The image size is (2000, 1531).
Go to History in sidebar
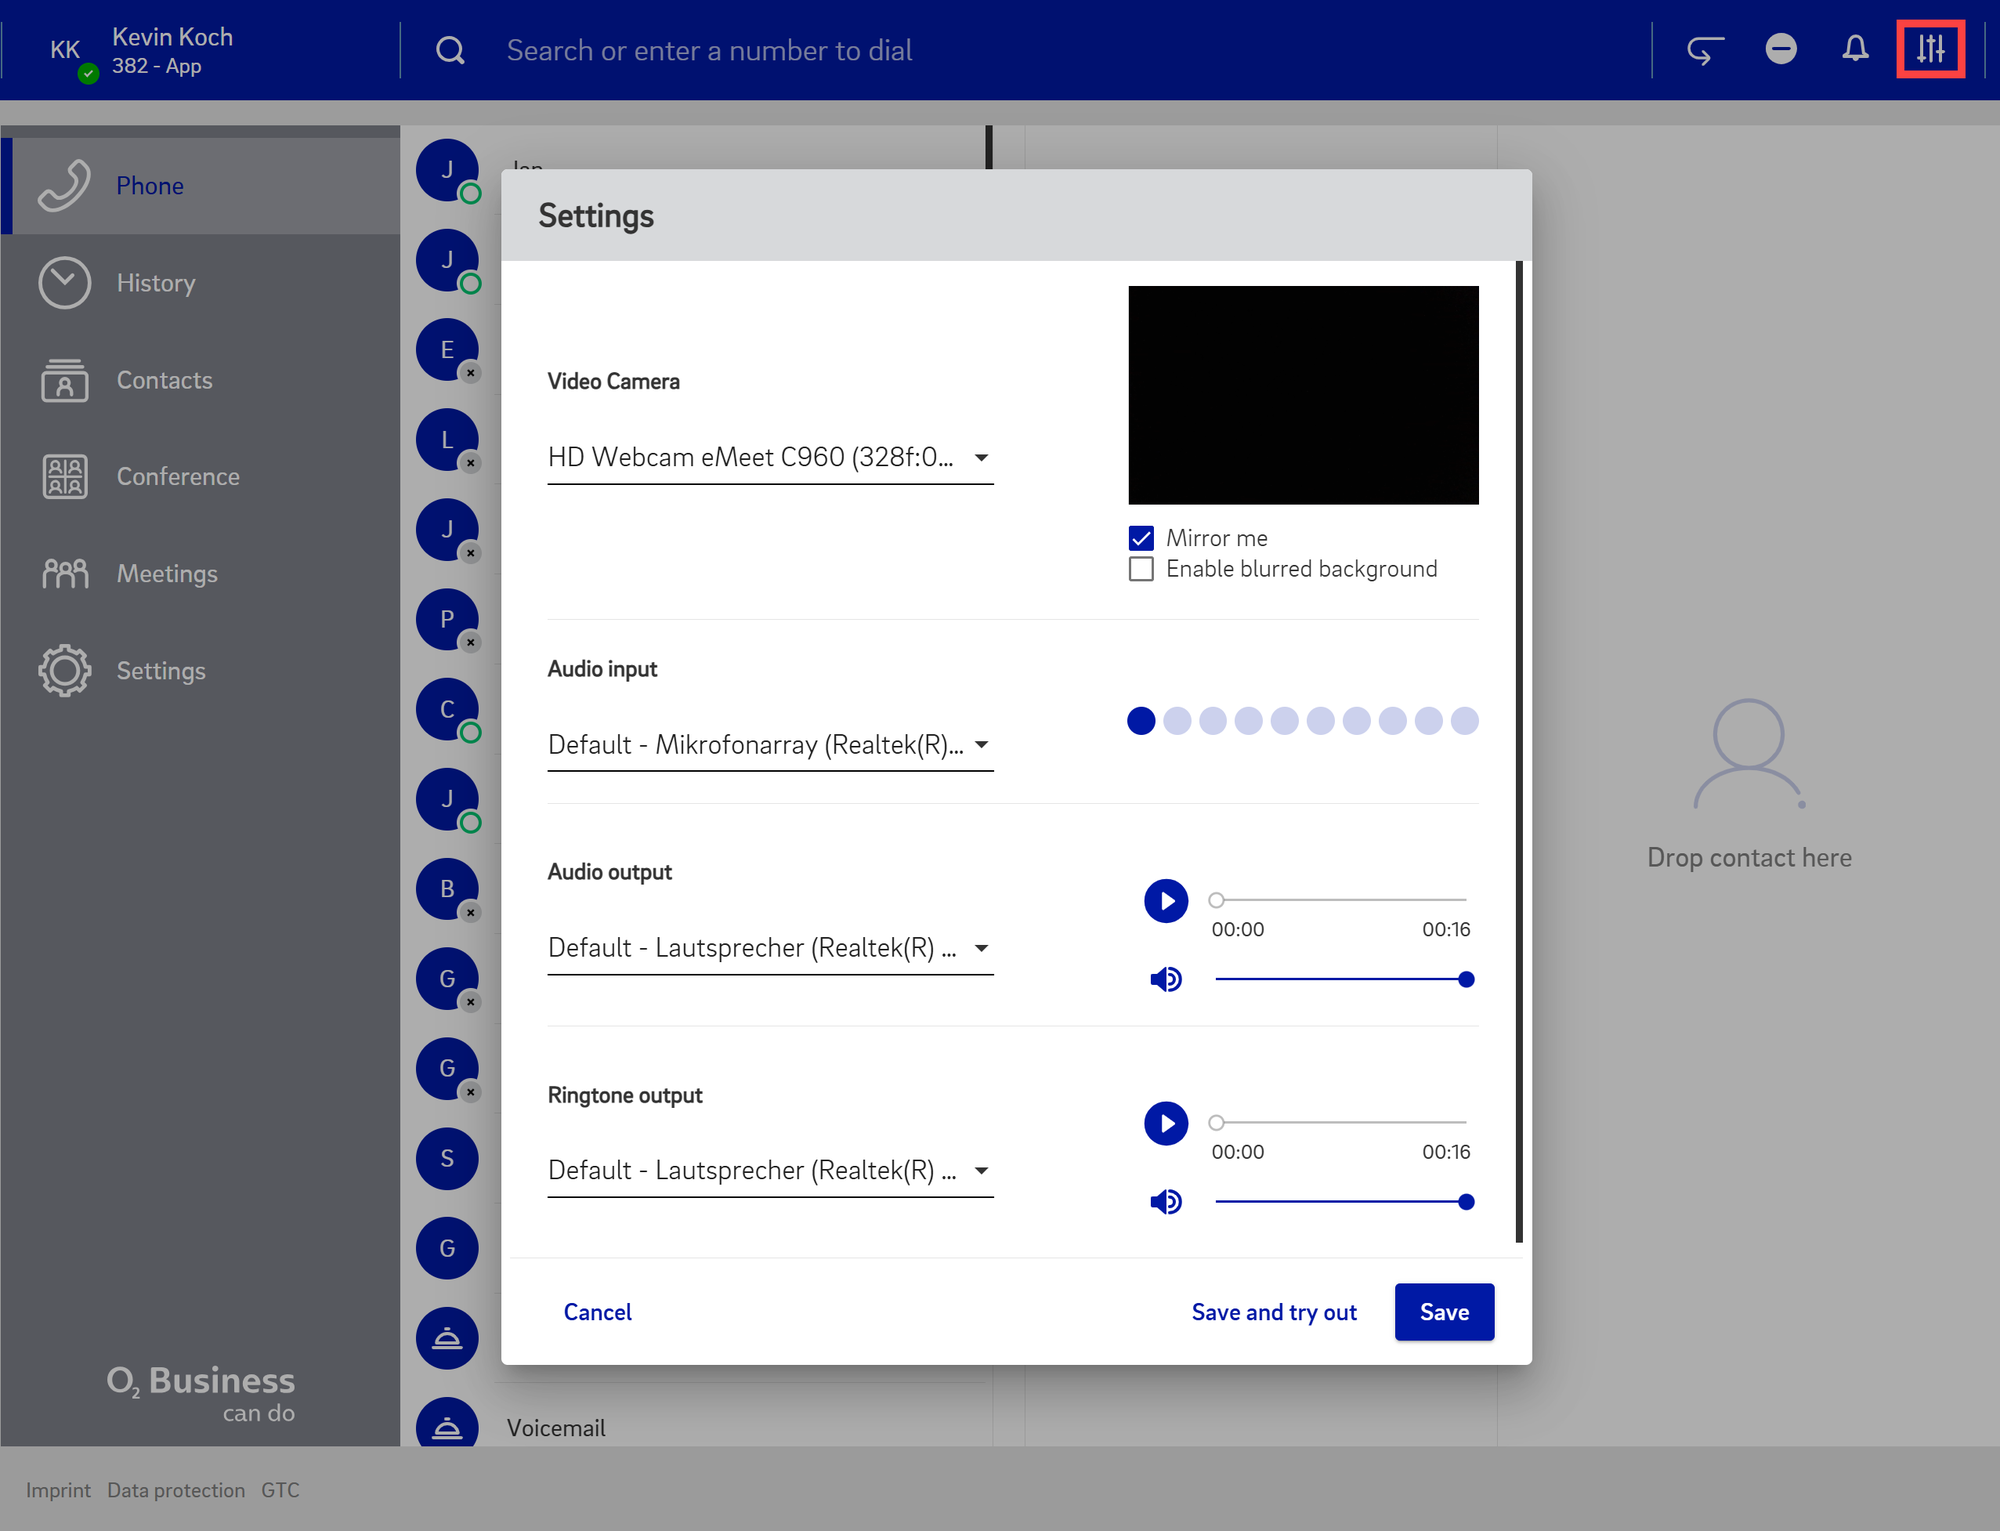pos(155,283)
